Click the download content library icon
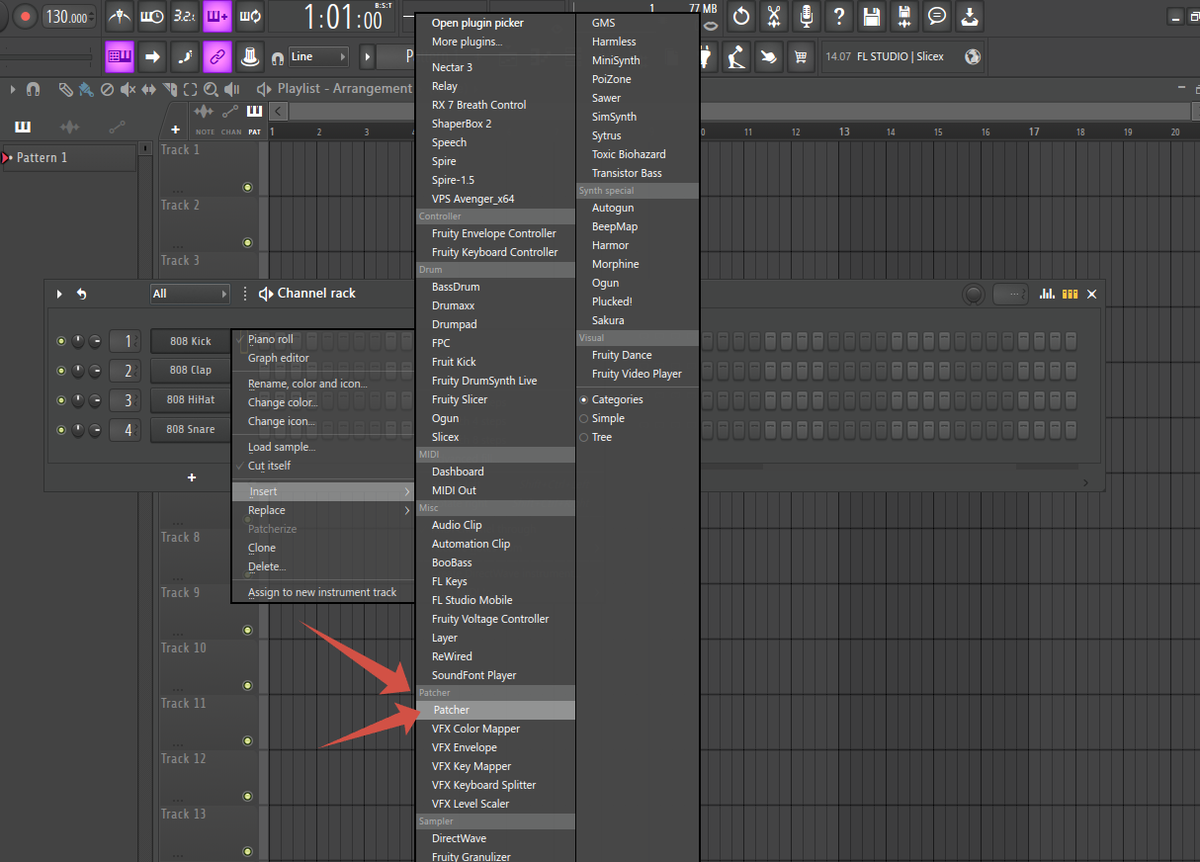The width and height of the screenshot is (1200, 862). click(969, 16)
